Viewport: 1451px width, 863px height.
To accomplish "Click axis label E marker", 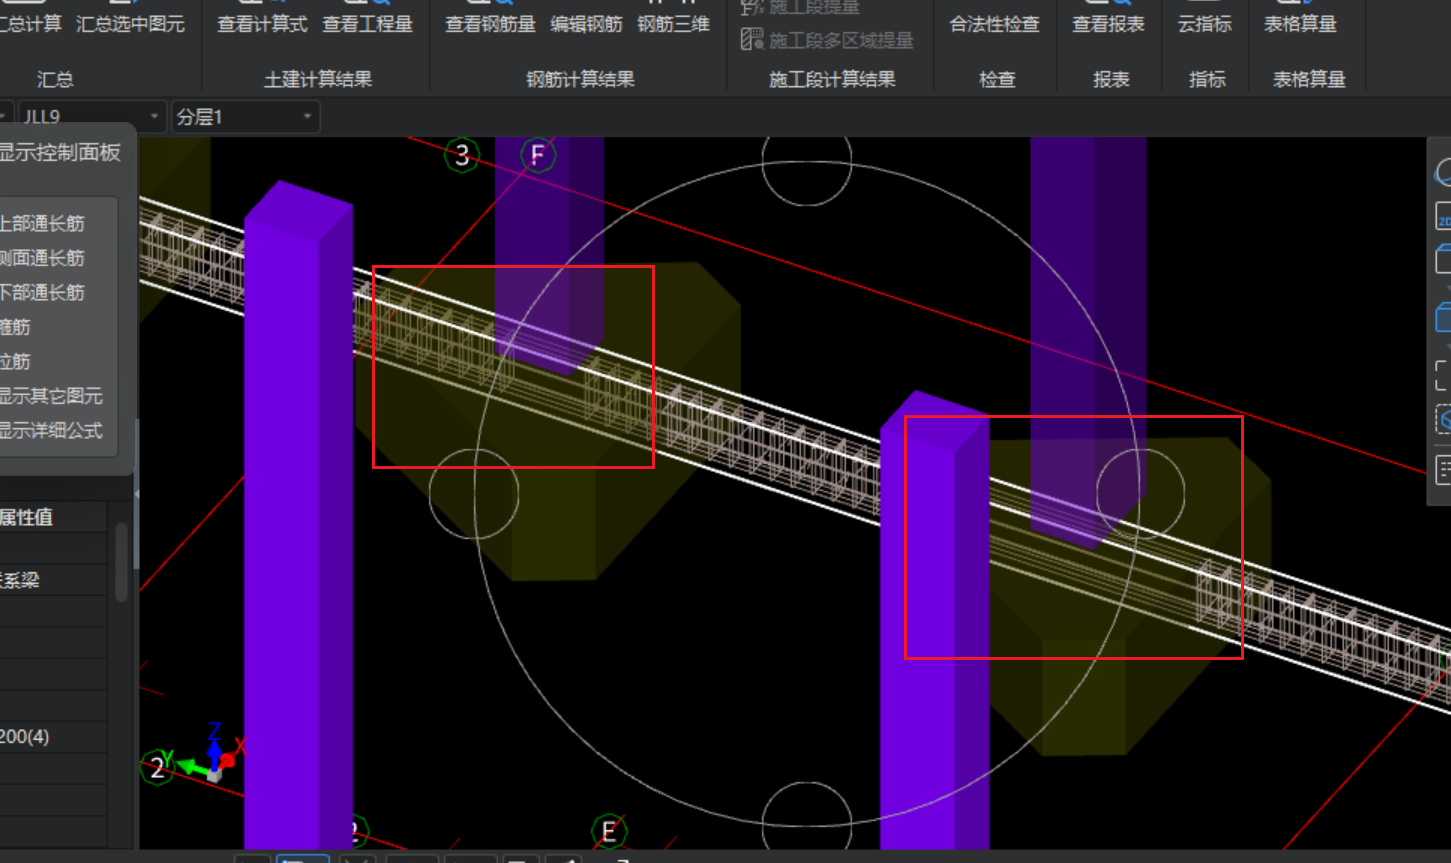I will coord(608,832).
